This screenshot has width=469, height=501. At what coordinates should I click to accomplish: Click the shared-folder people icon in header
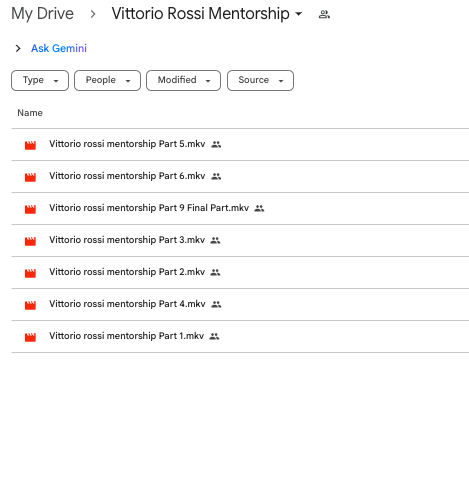click(x=324, y=14)
